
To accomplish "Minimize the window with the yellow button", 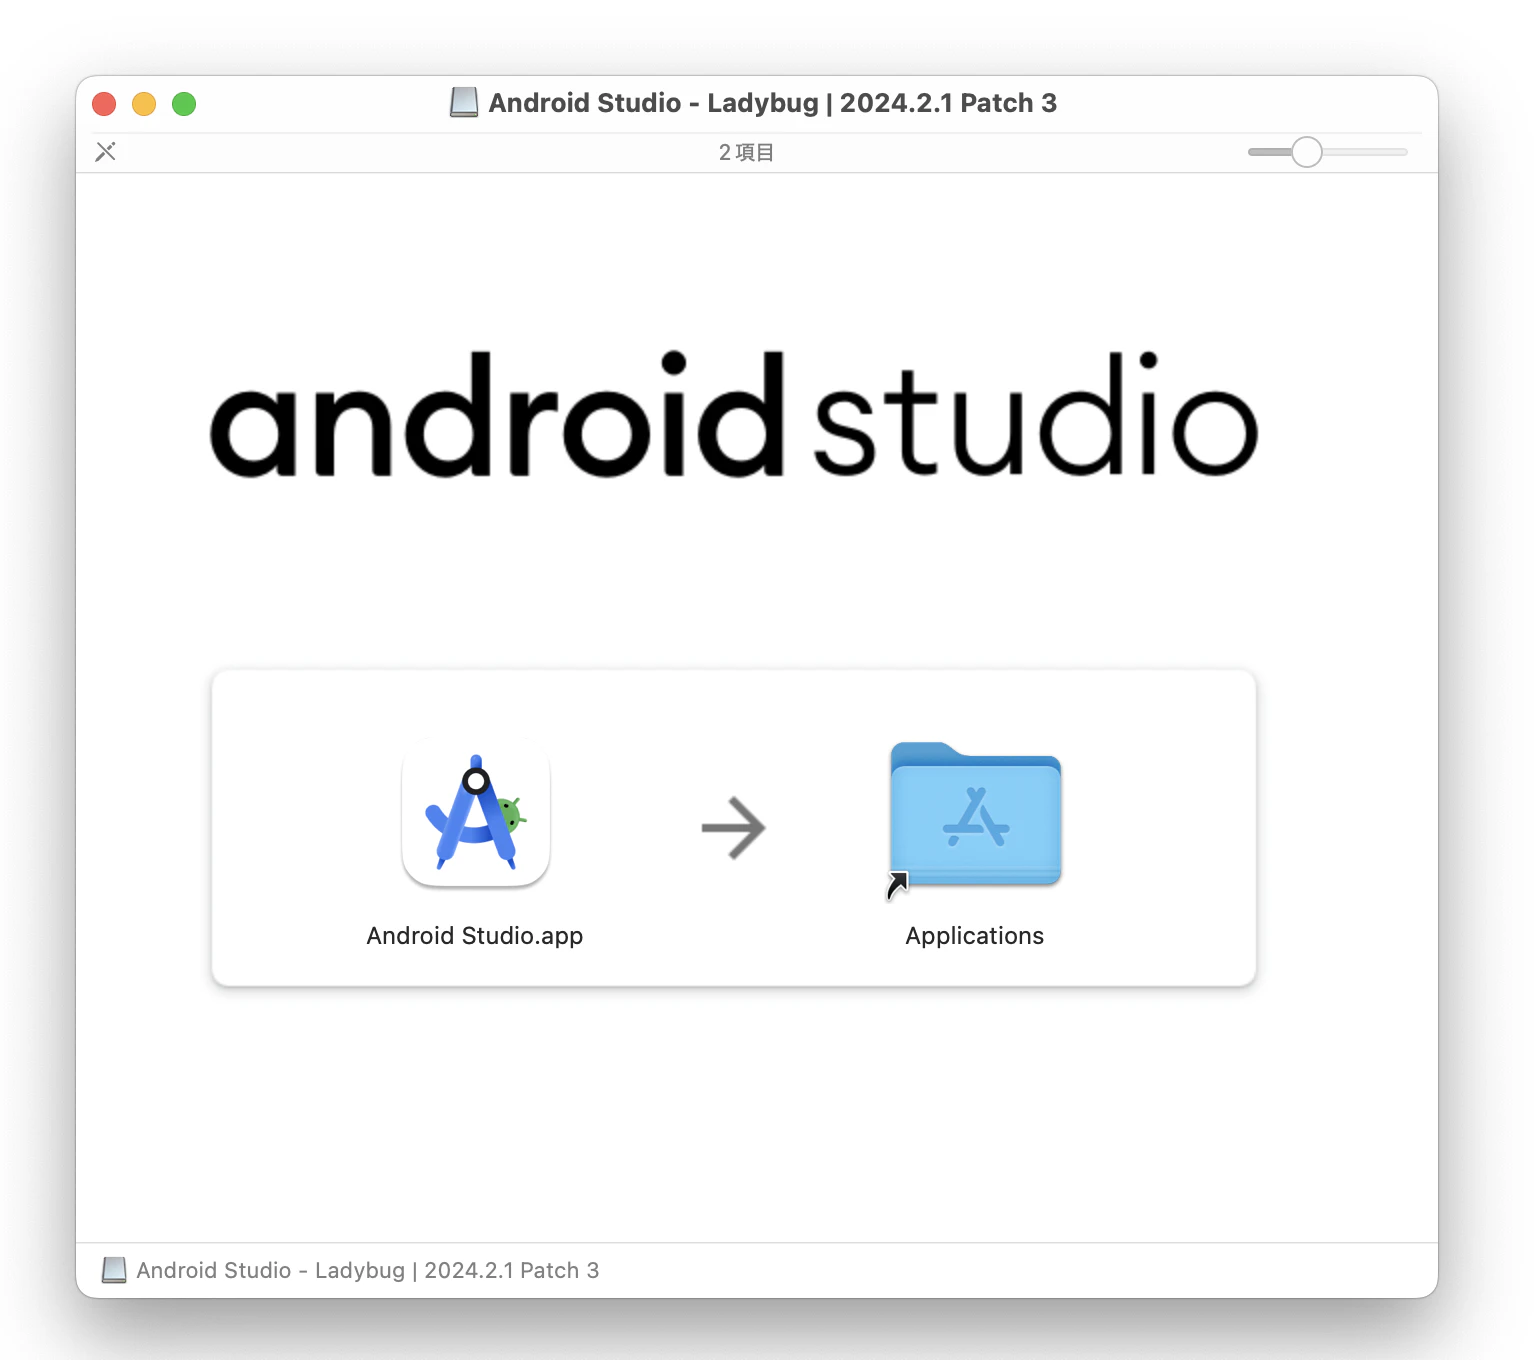I will 144,104.
